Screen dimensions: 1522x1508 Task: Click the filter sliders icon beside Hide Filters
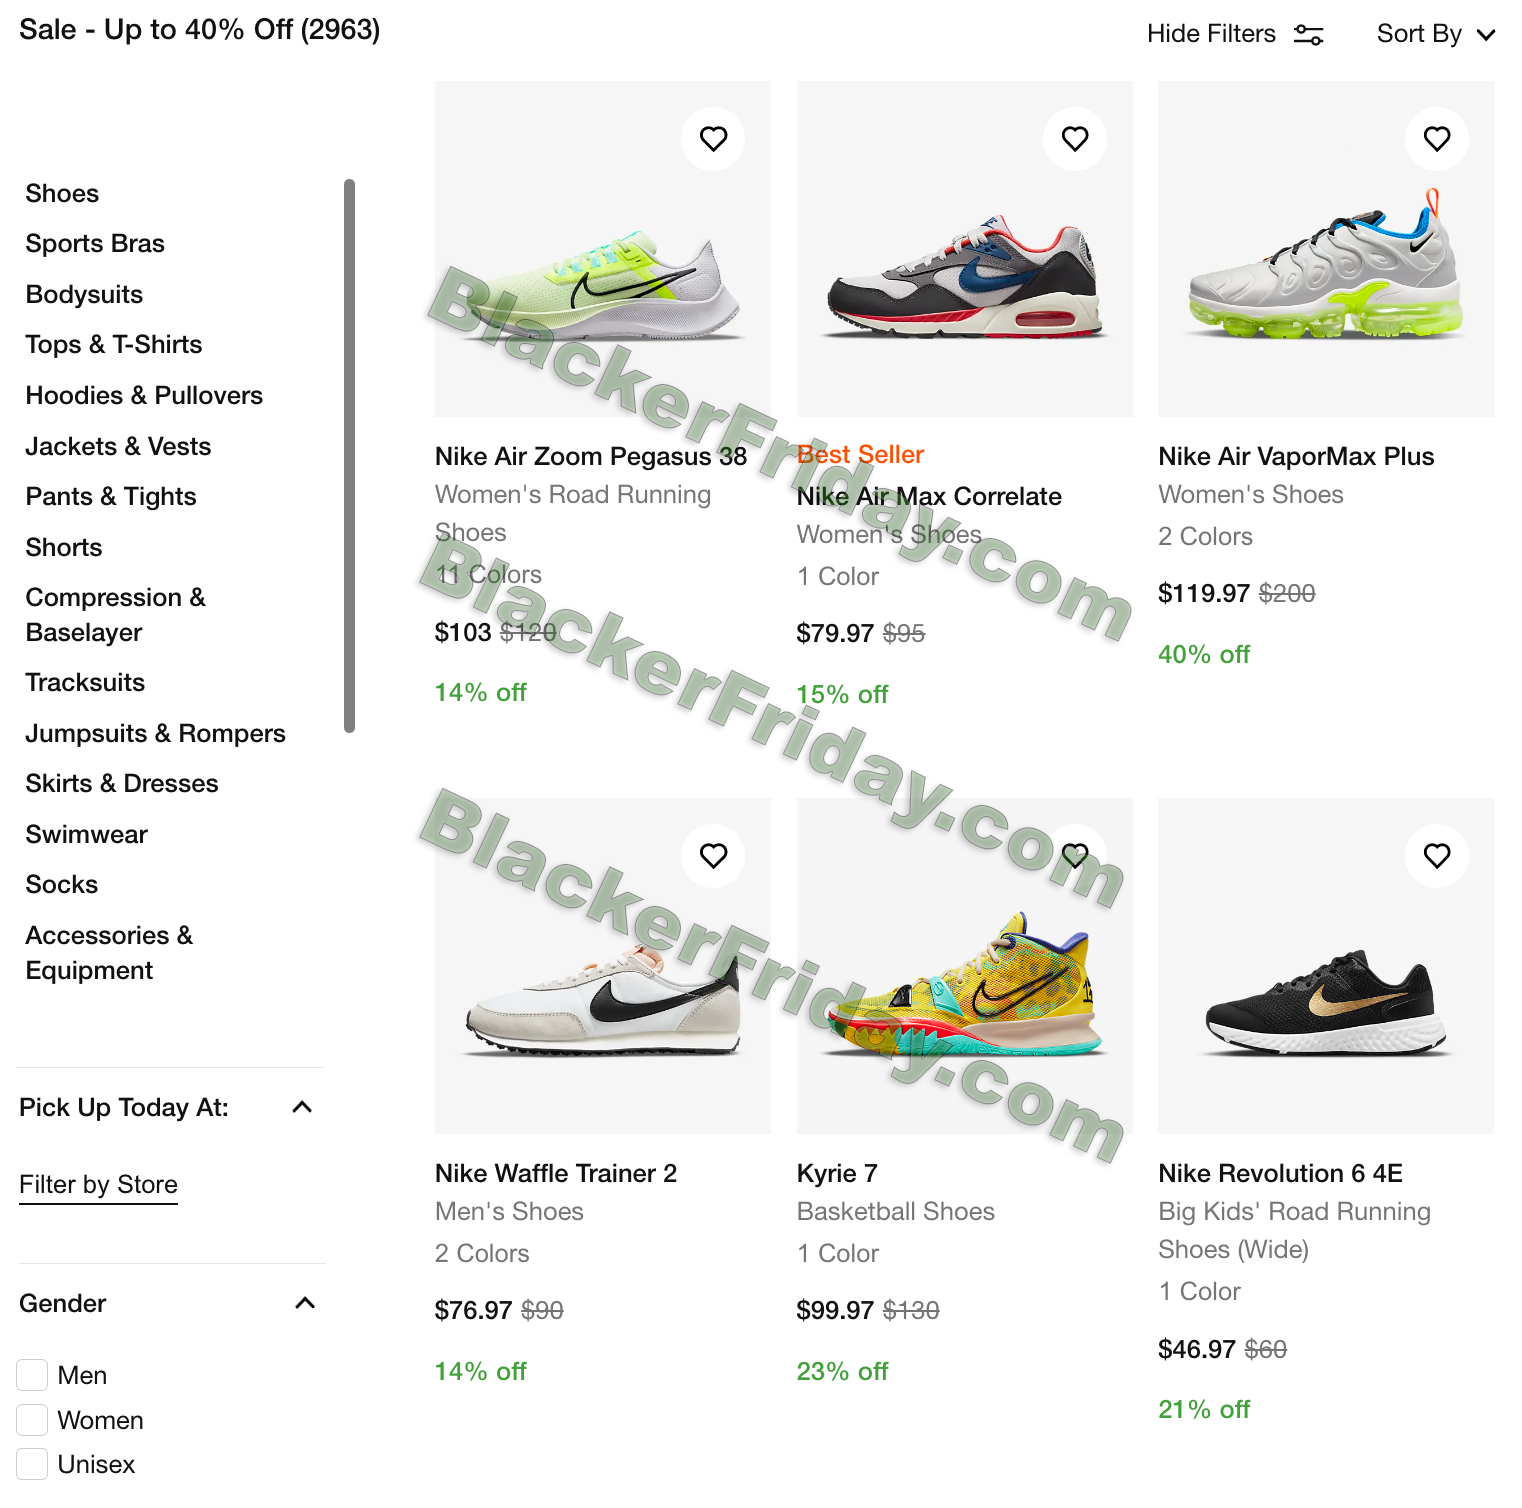point(1308,35)
